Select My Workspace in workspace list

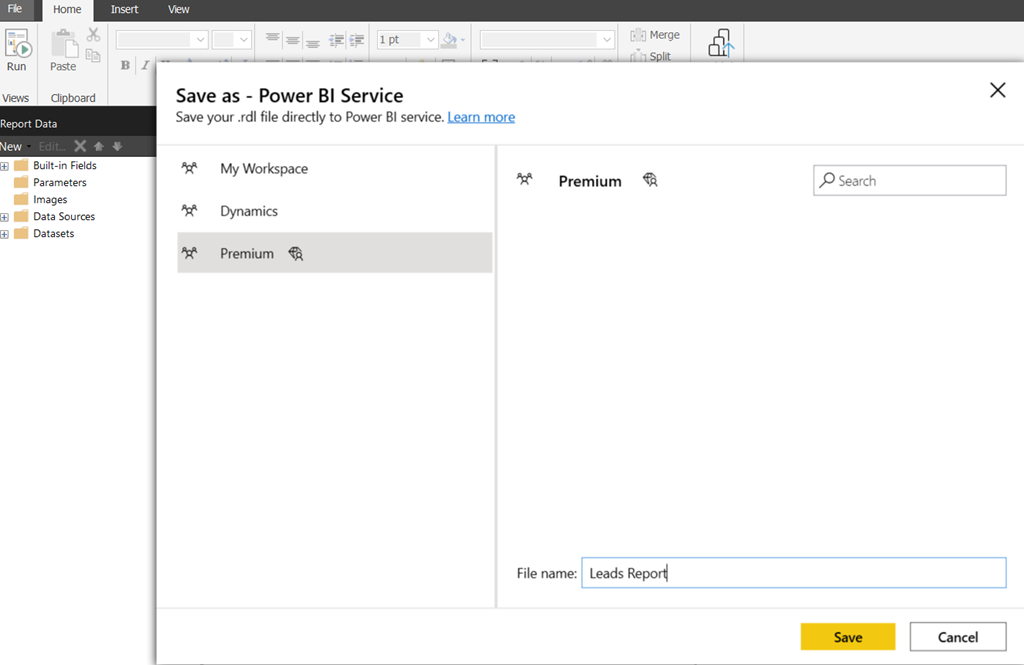pyautogui.click(x=334, y=169)
